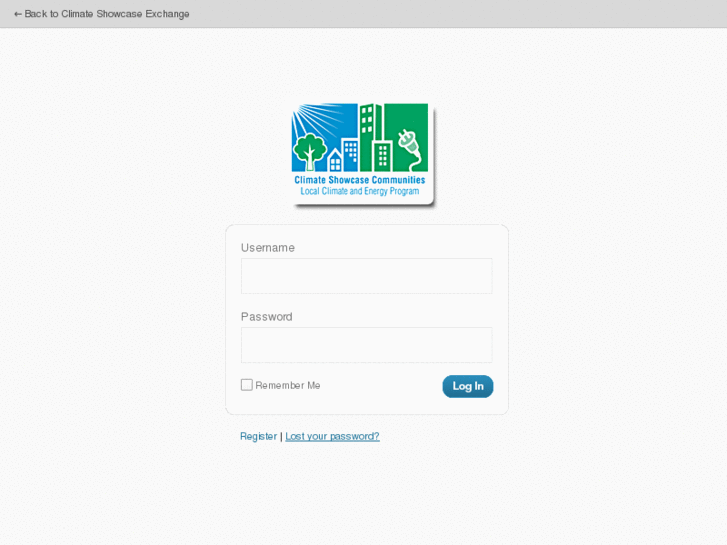Screen dimensions: 727x545
Task: Click the Password label text
Action: (x=267, y=317)
